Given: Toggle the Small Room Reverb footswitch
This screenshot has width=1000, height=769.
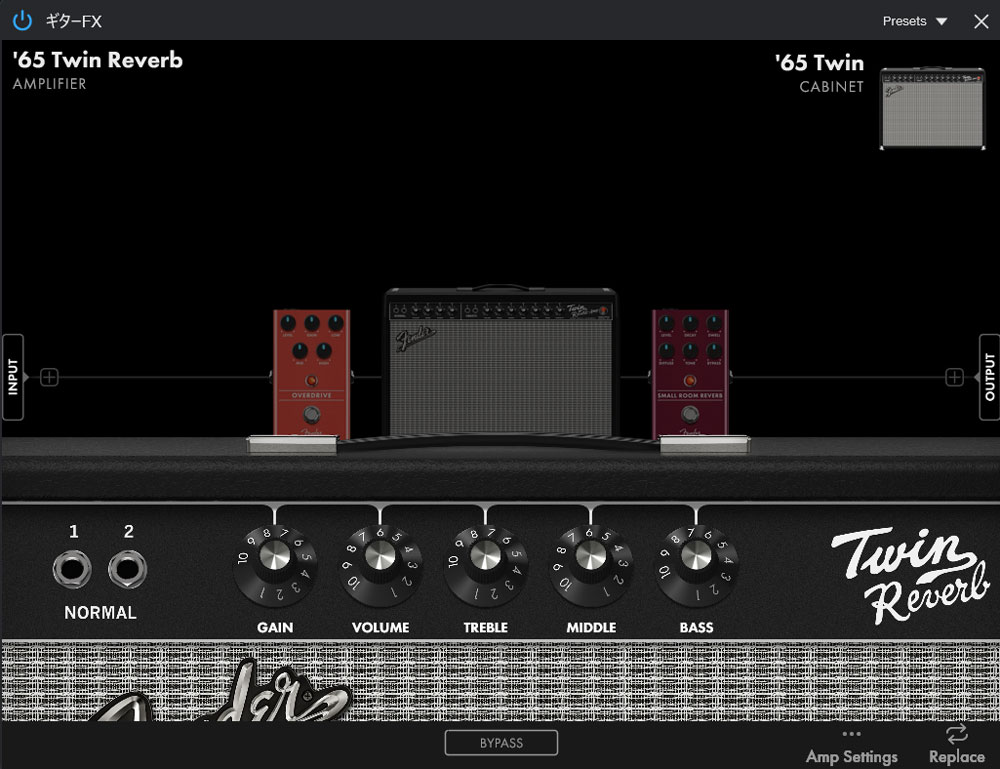Looking at the screenshot, I should [690, 414].
